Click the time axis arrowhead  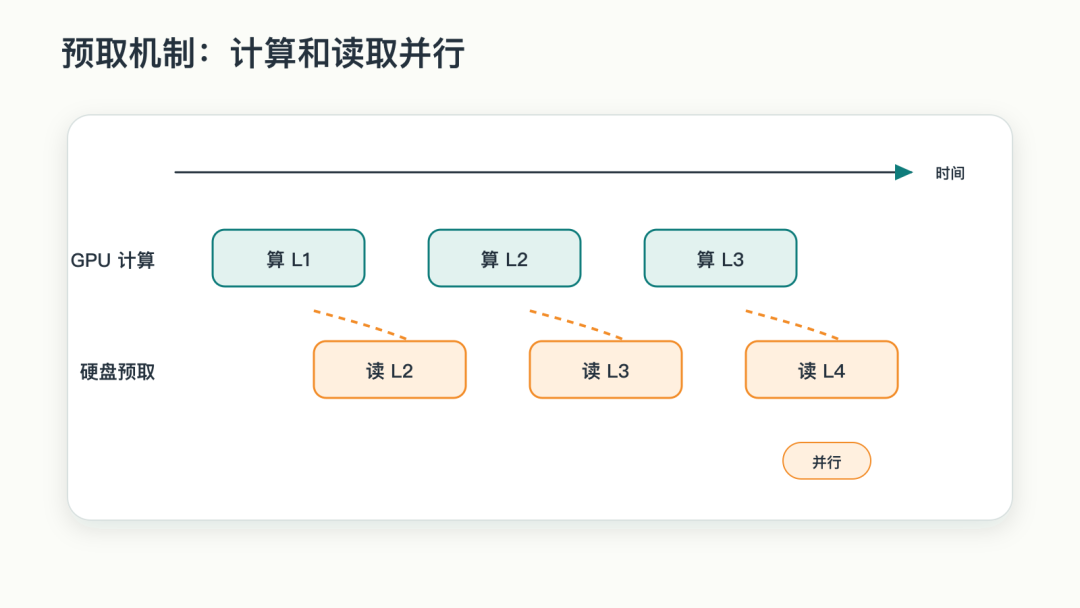tap(904, 172)
